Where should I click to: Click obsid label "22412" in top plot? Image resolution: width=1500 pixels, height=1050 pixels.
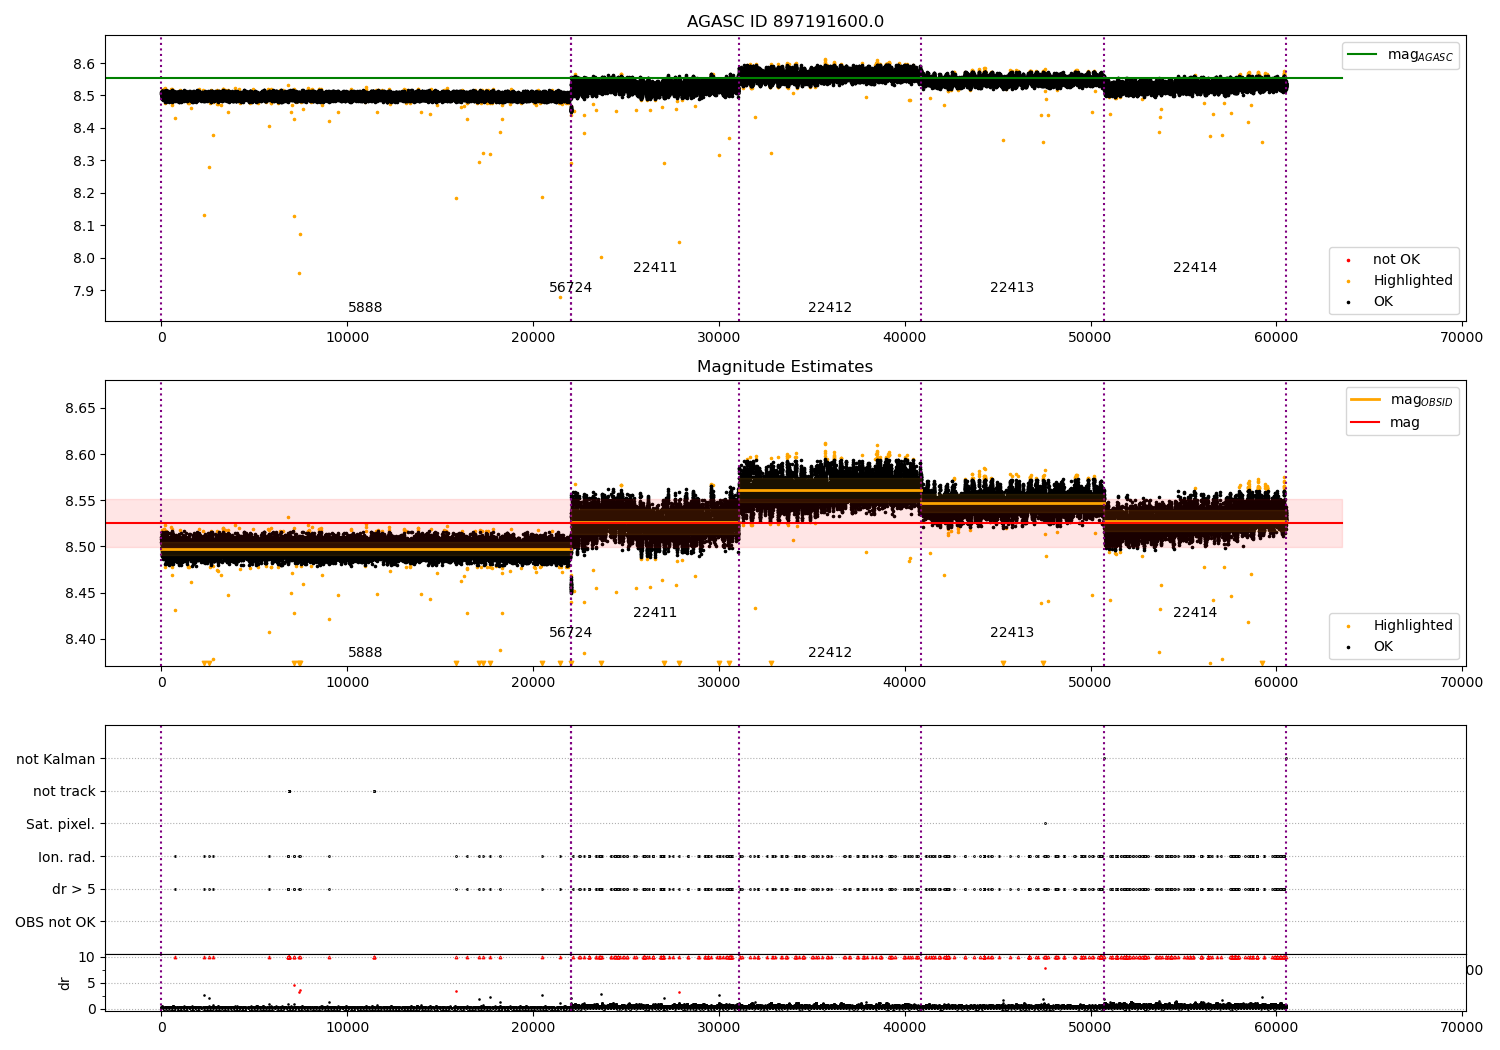(830, 308)
